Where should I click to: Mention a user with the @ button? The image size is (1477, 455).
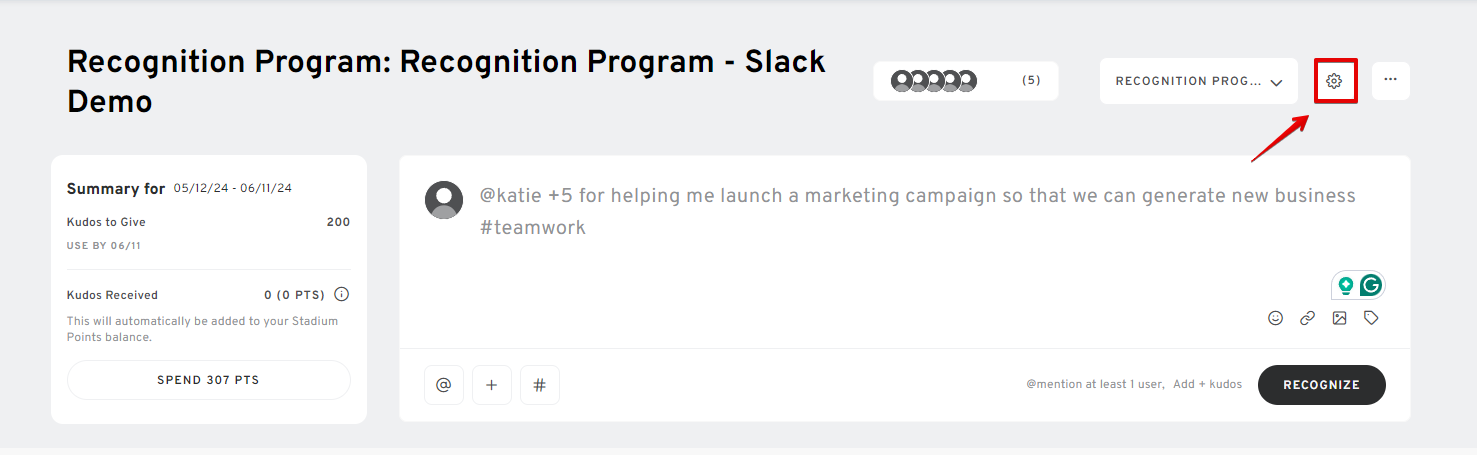(444, 385)
